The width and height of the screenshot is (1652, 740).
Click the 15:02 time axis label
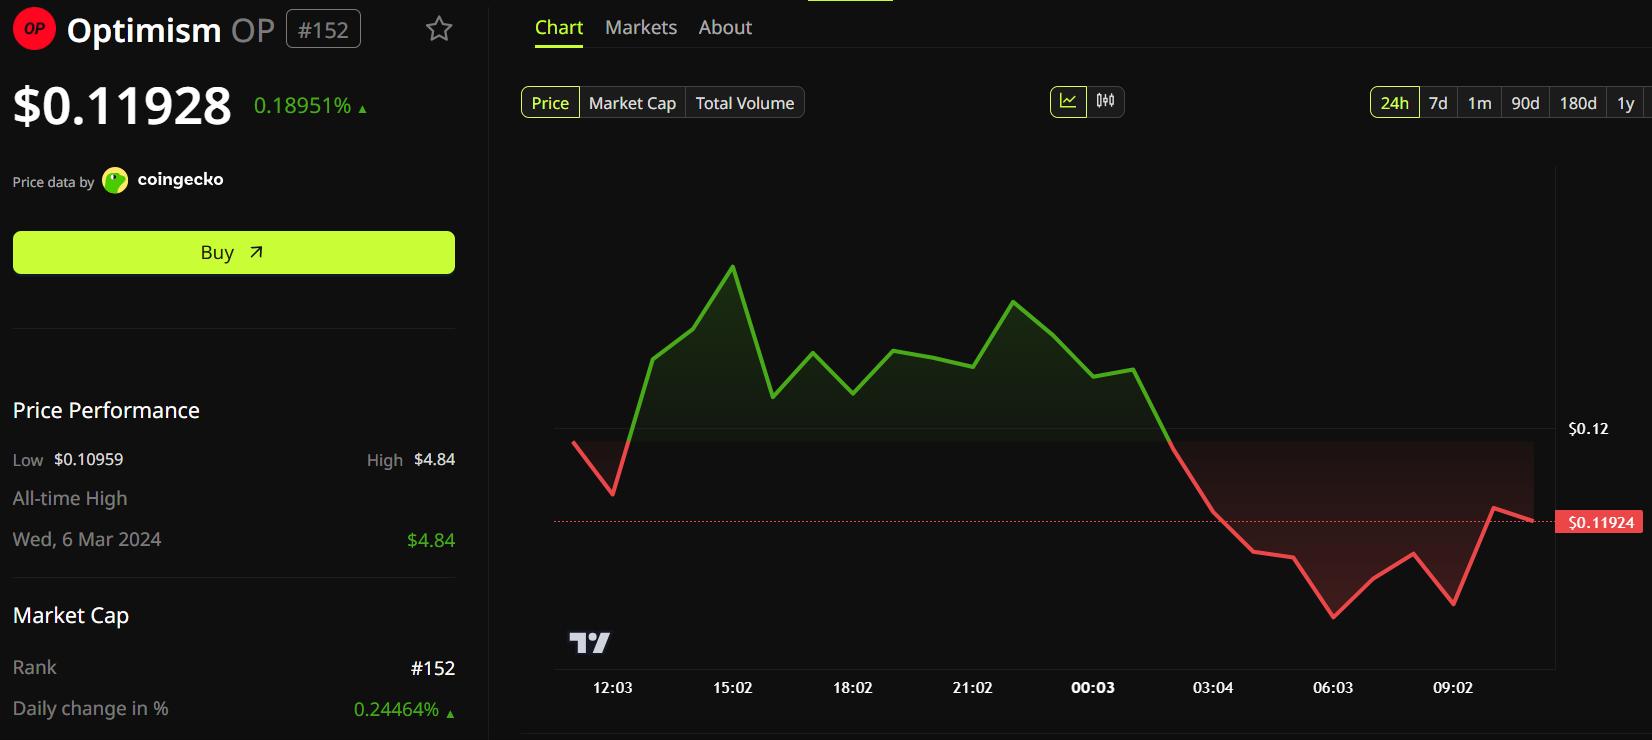(733, 687)
